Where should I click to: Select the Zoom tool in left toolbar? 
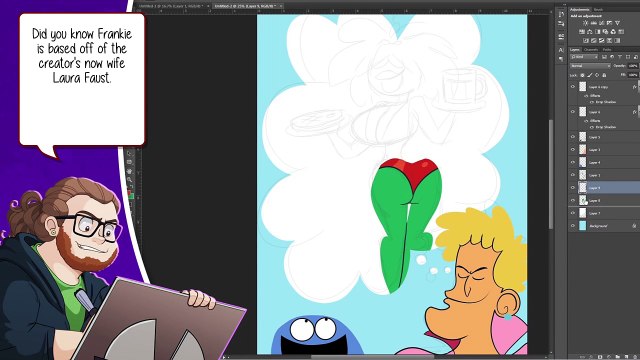(x=129, y=180)
